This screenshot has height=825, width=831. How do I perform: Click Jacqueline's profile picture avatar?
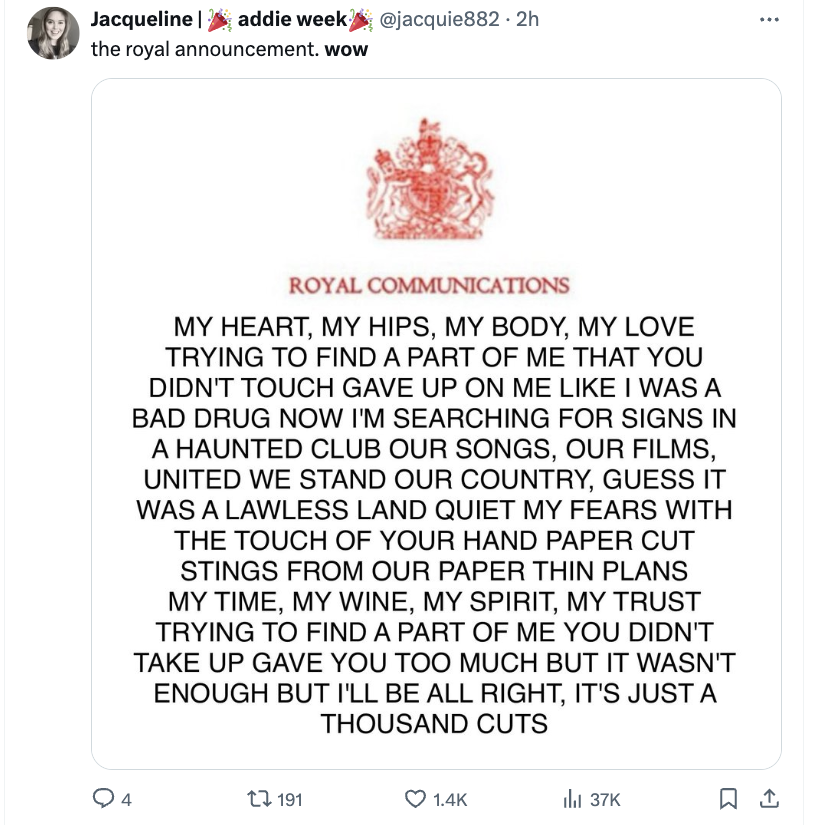[53, 35]
